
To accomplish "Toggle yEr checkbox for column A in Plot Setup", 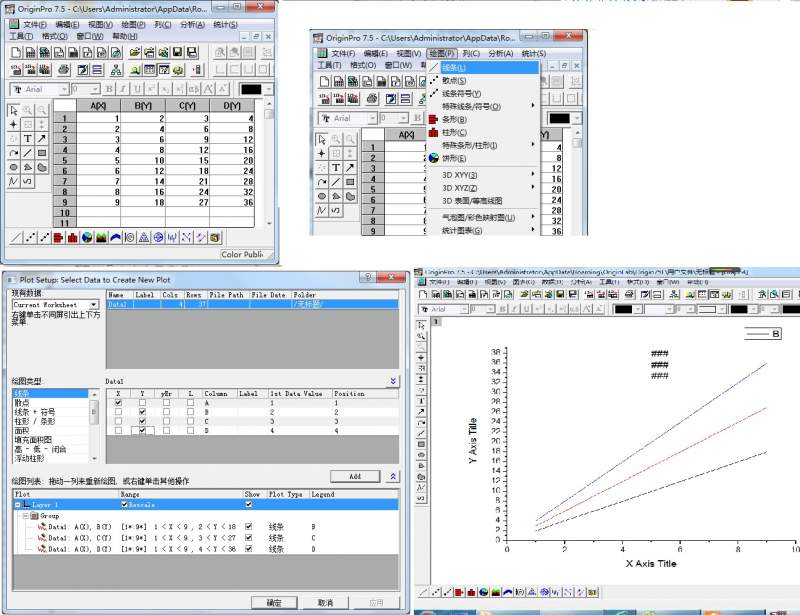I will click(x=166, y=403).
